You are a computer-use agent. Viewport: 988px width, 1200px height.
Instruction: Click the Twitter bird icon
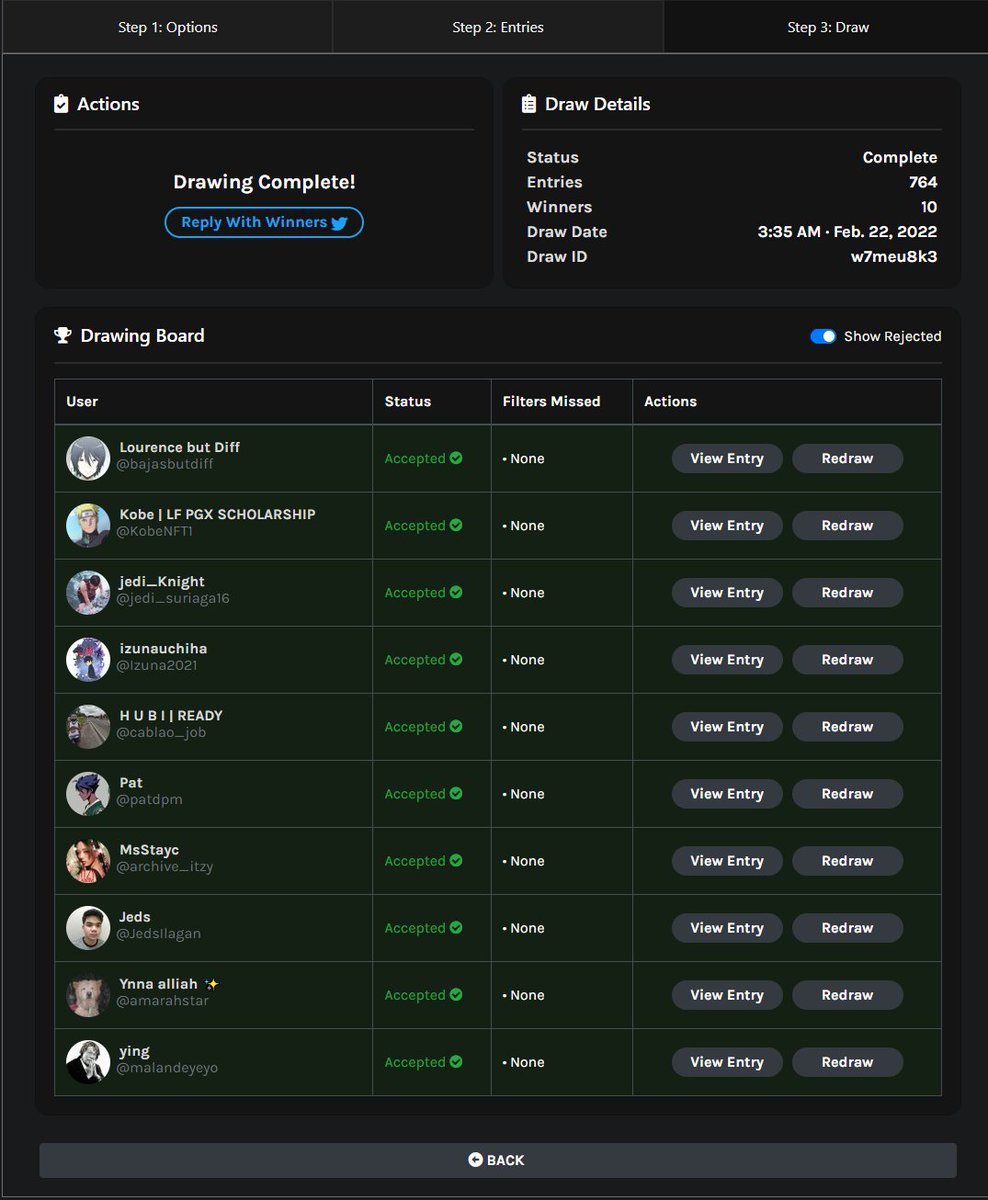[339, 223]
